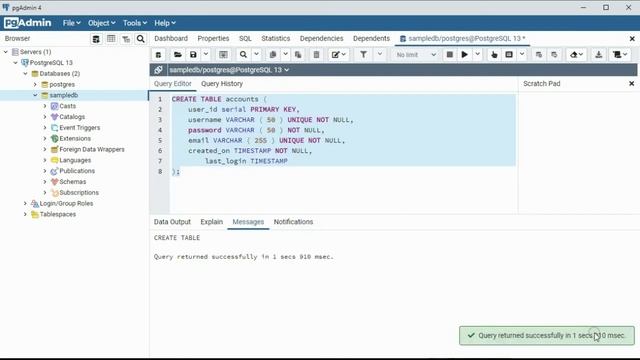The width and height of the screenshot is (640, 360).
Task: Click connection status link icon
Action: pos(158,70)
